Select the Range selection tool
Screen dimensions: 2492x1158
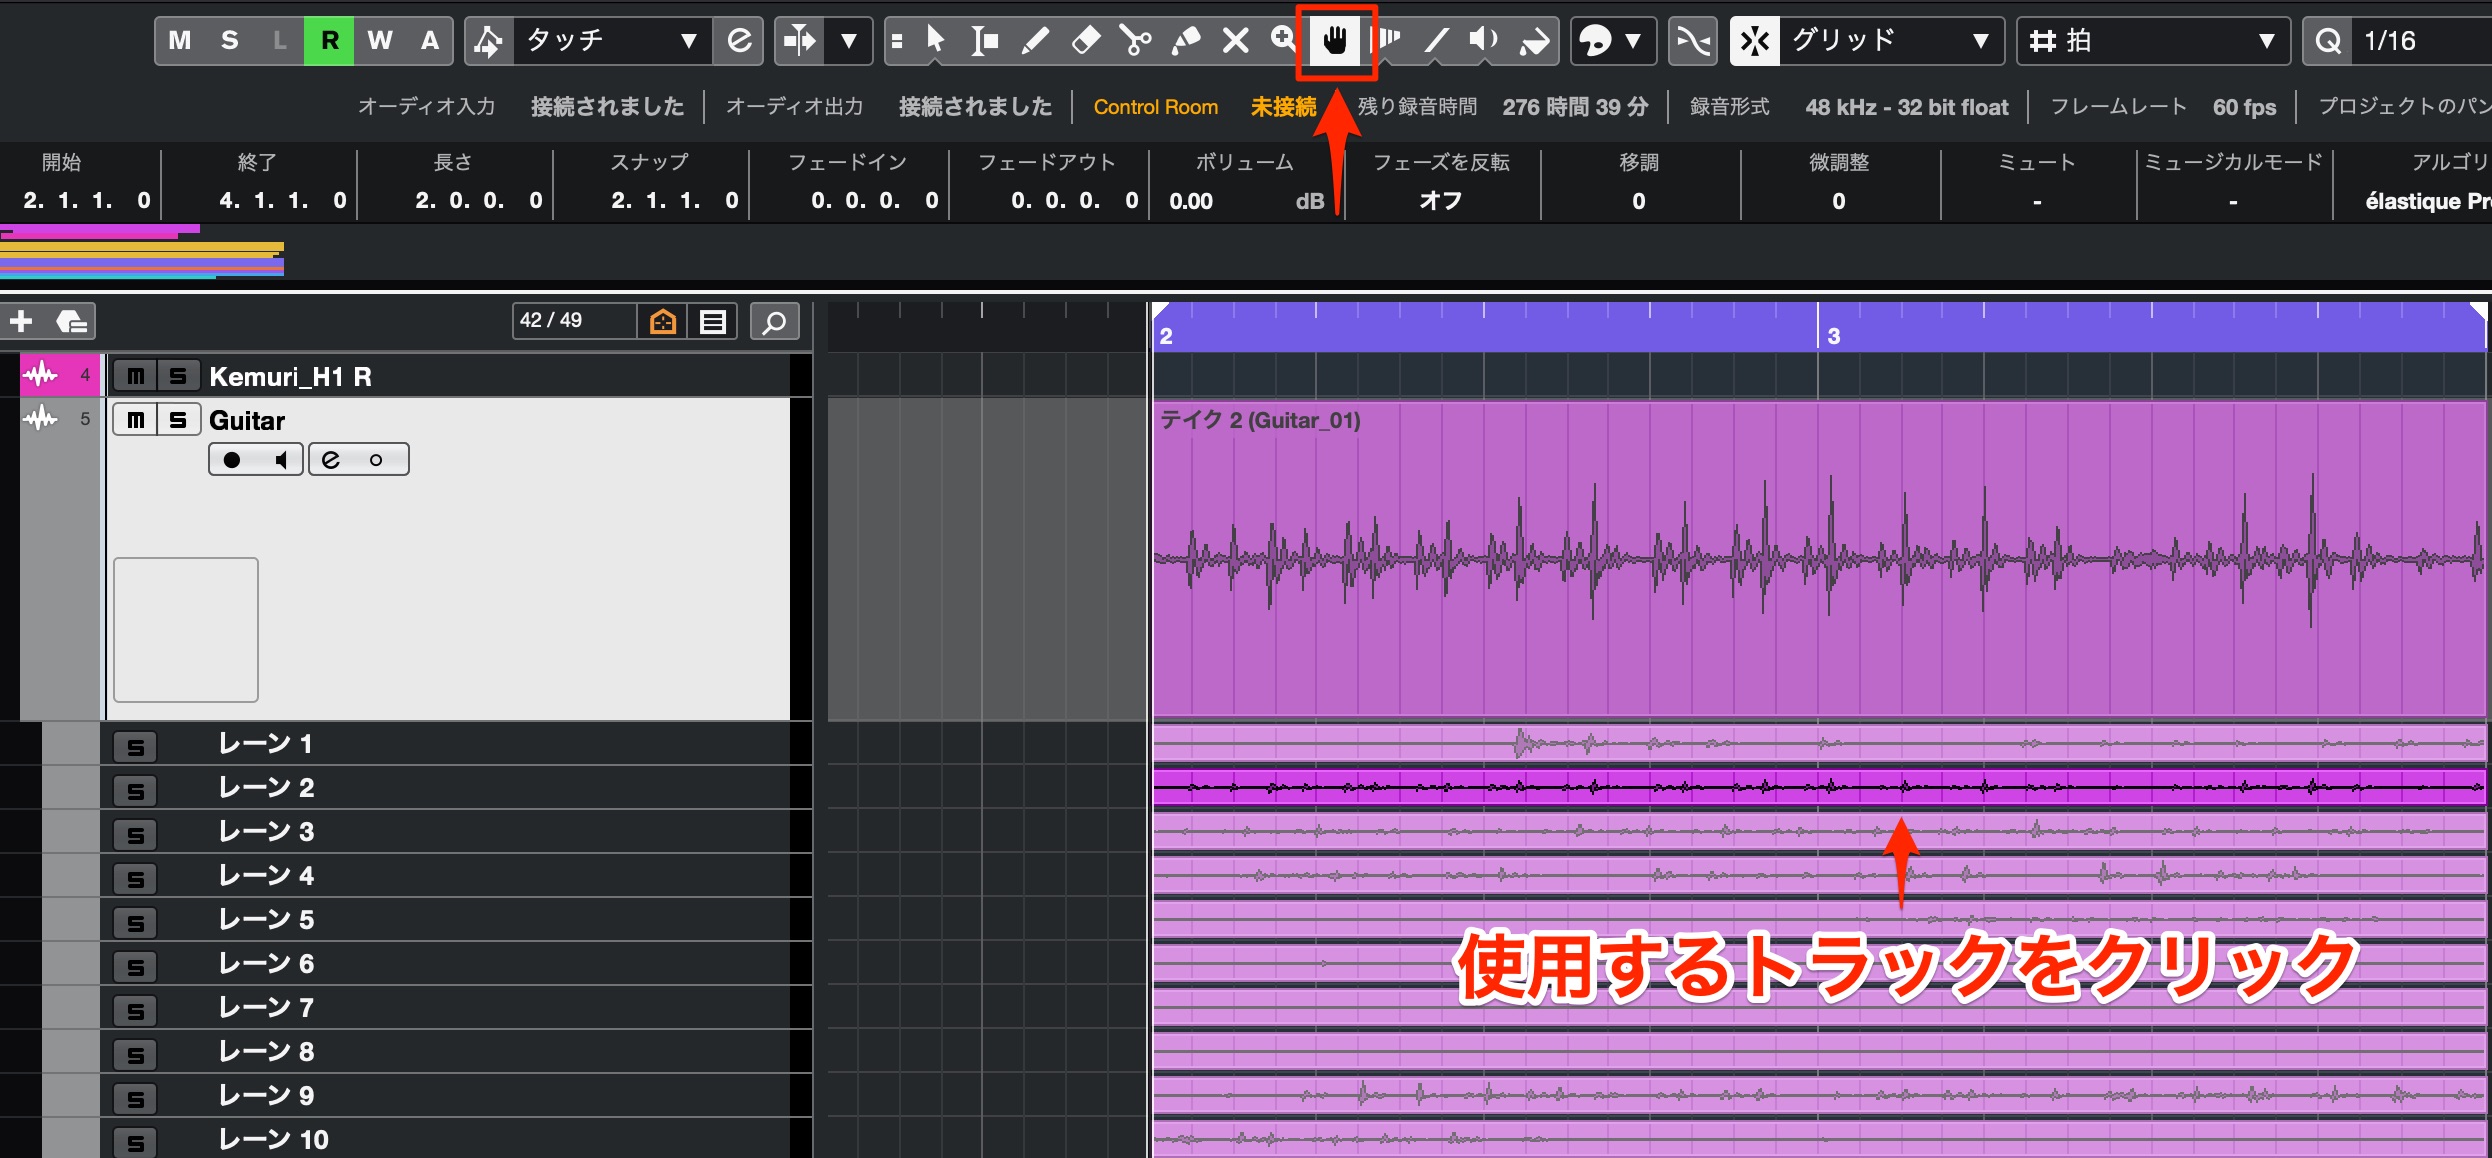(x=985, y=41)
